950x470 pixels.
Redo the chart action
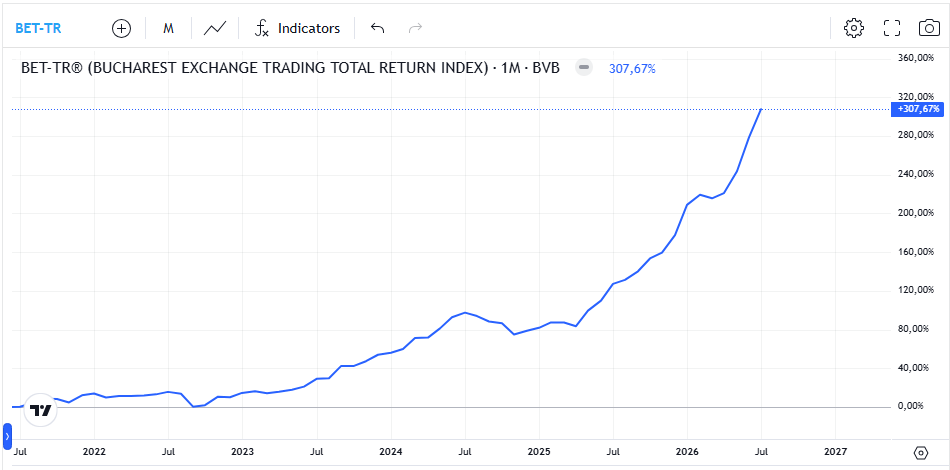[416, 28]
